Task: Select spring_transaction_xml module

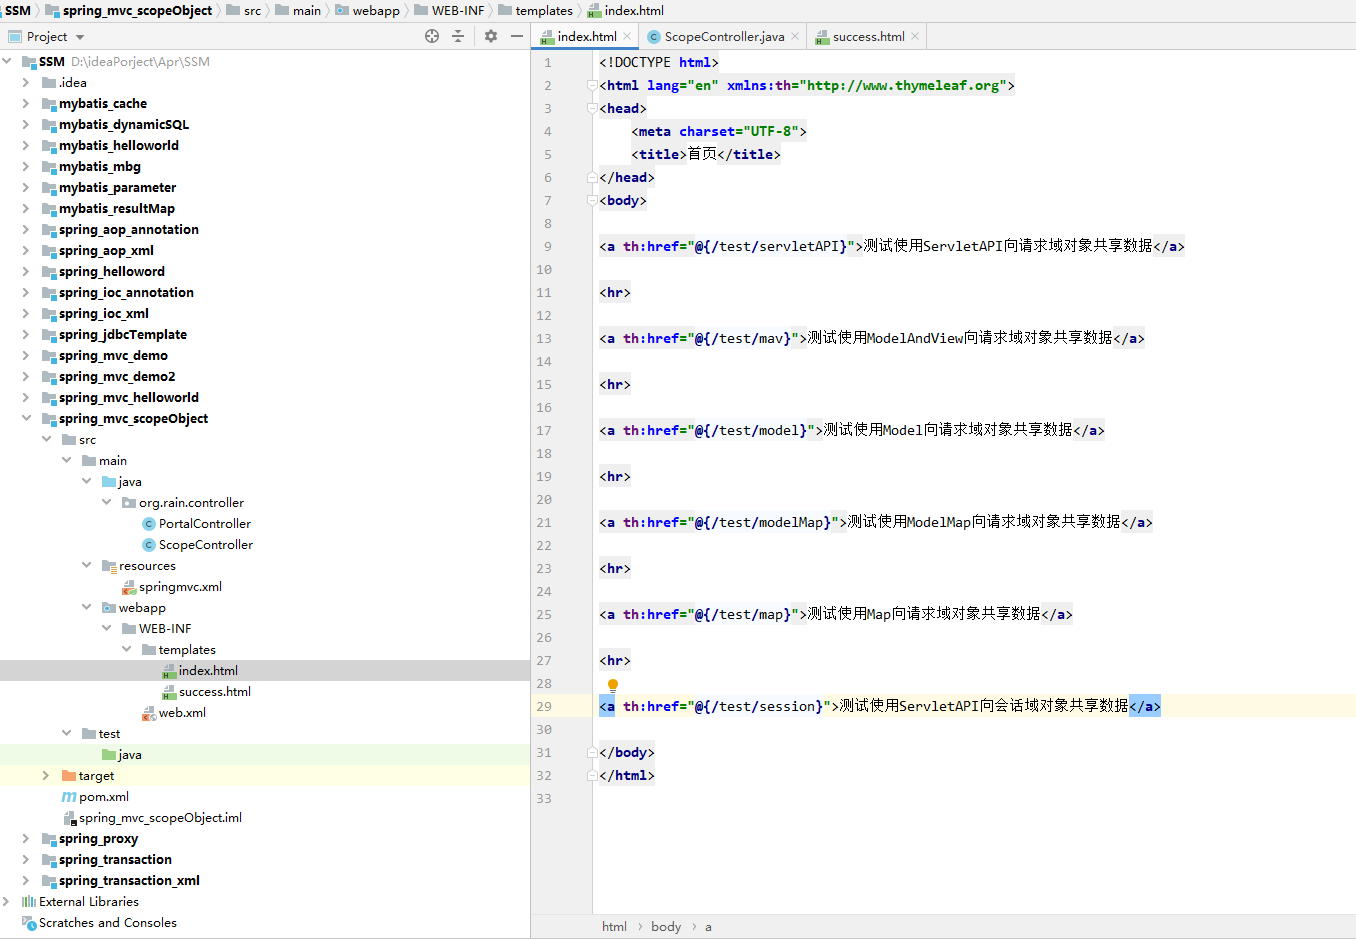Action: [x=129, y=881]
